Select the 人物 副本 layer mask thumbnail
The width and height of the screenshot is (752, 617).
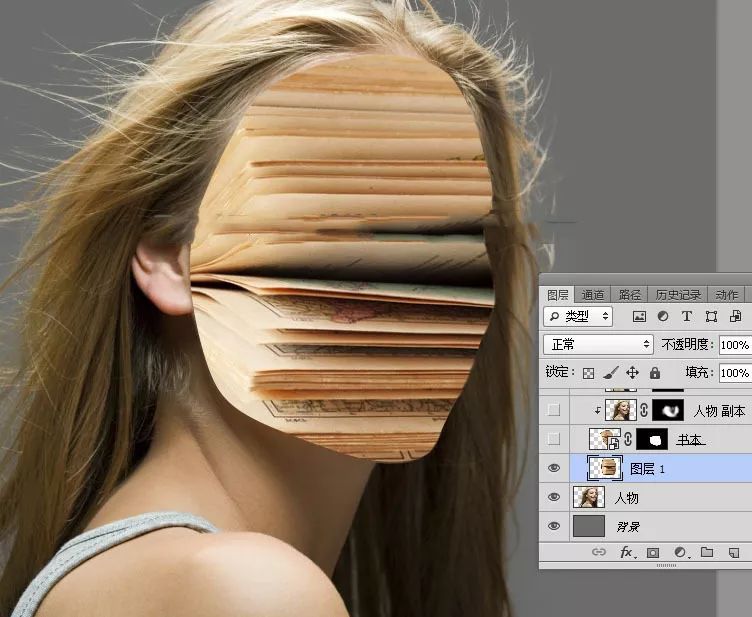(x=668, y=410)
